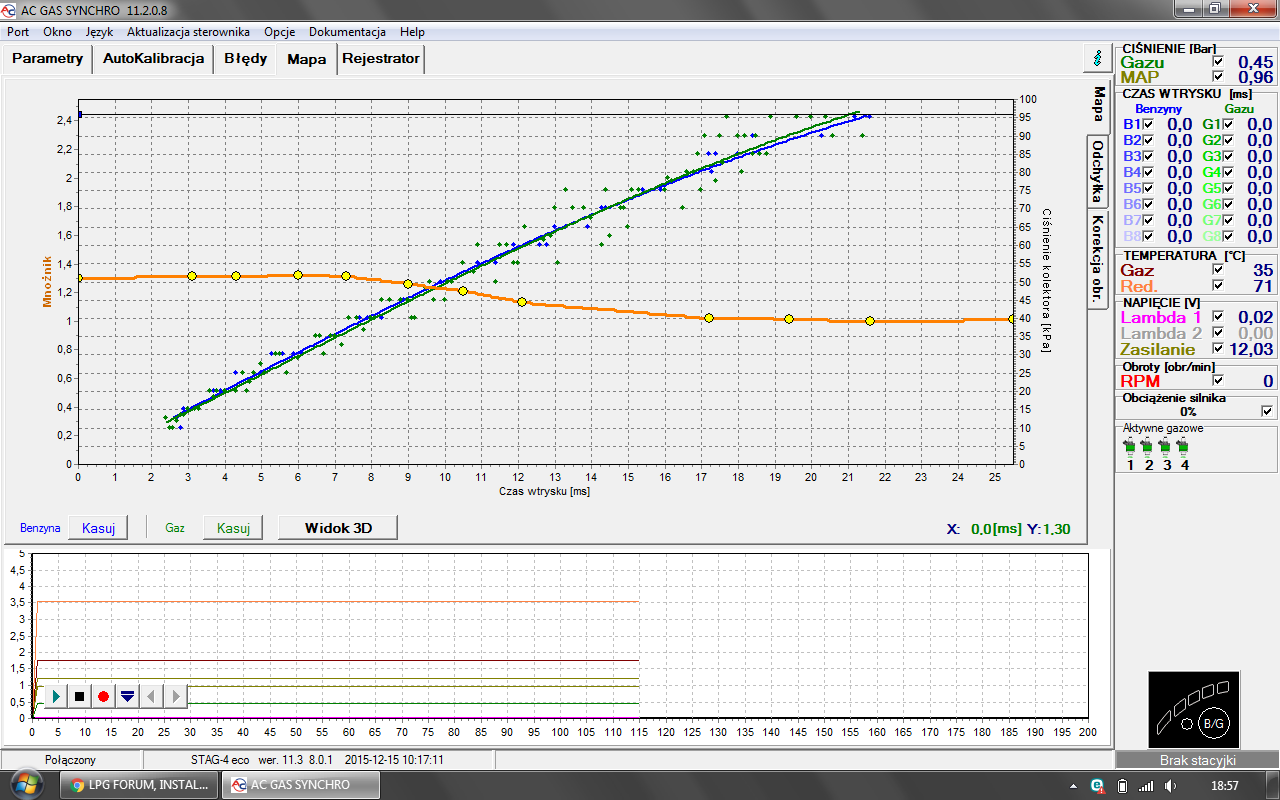Open the Aktualizacja sterownika menu

[x=188, y=32]
